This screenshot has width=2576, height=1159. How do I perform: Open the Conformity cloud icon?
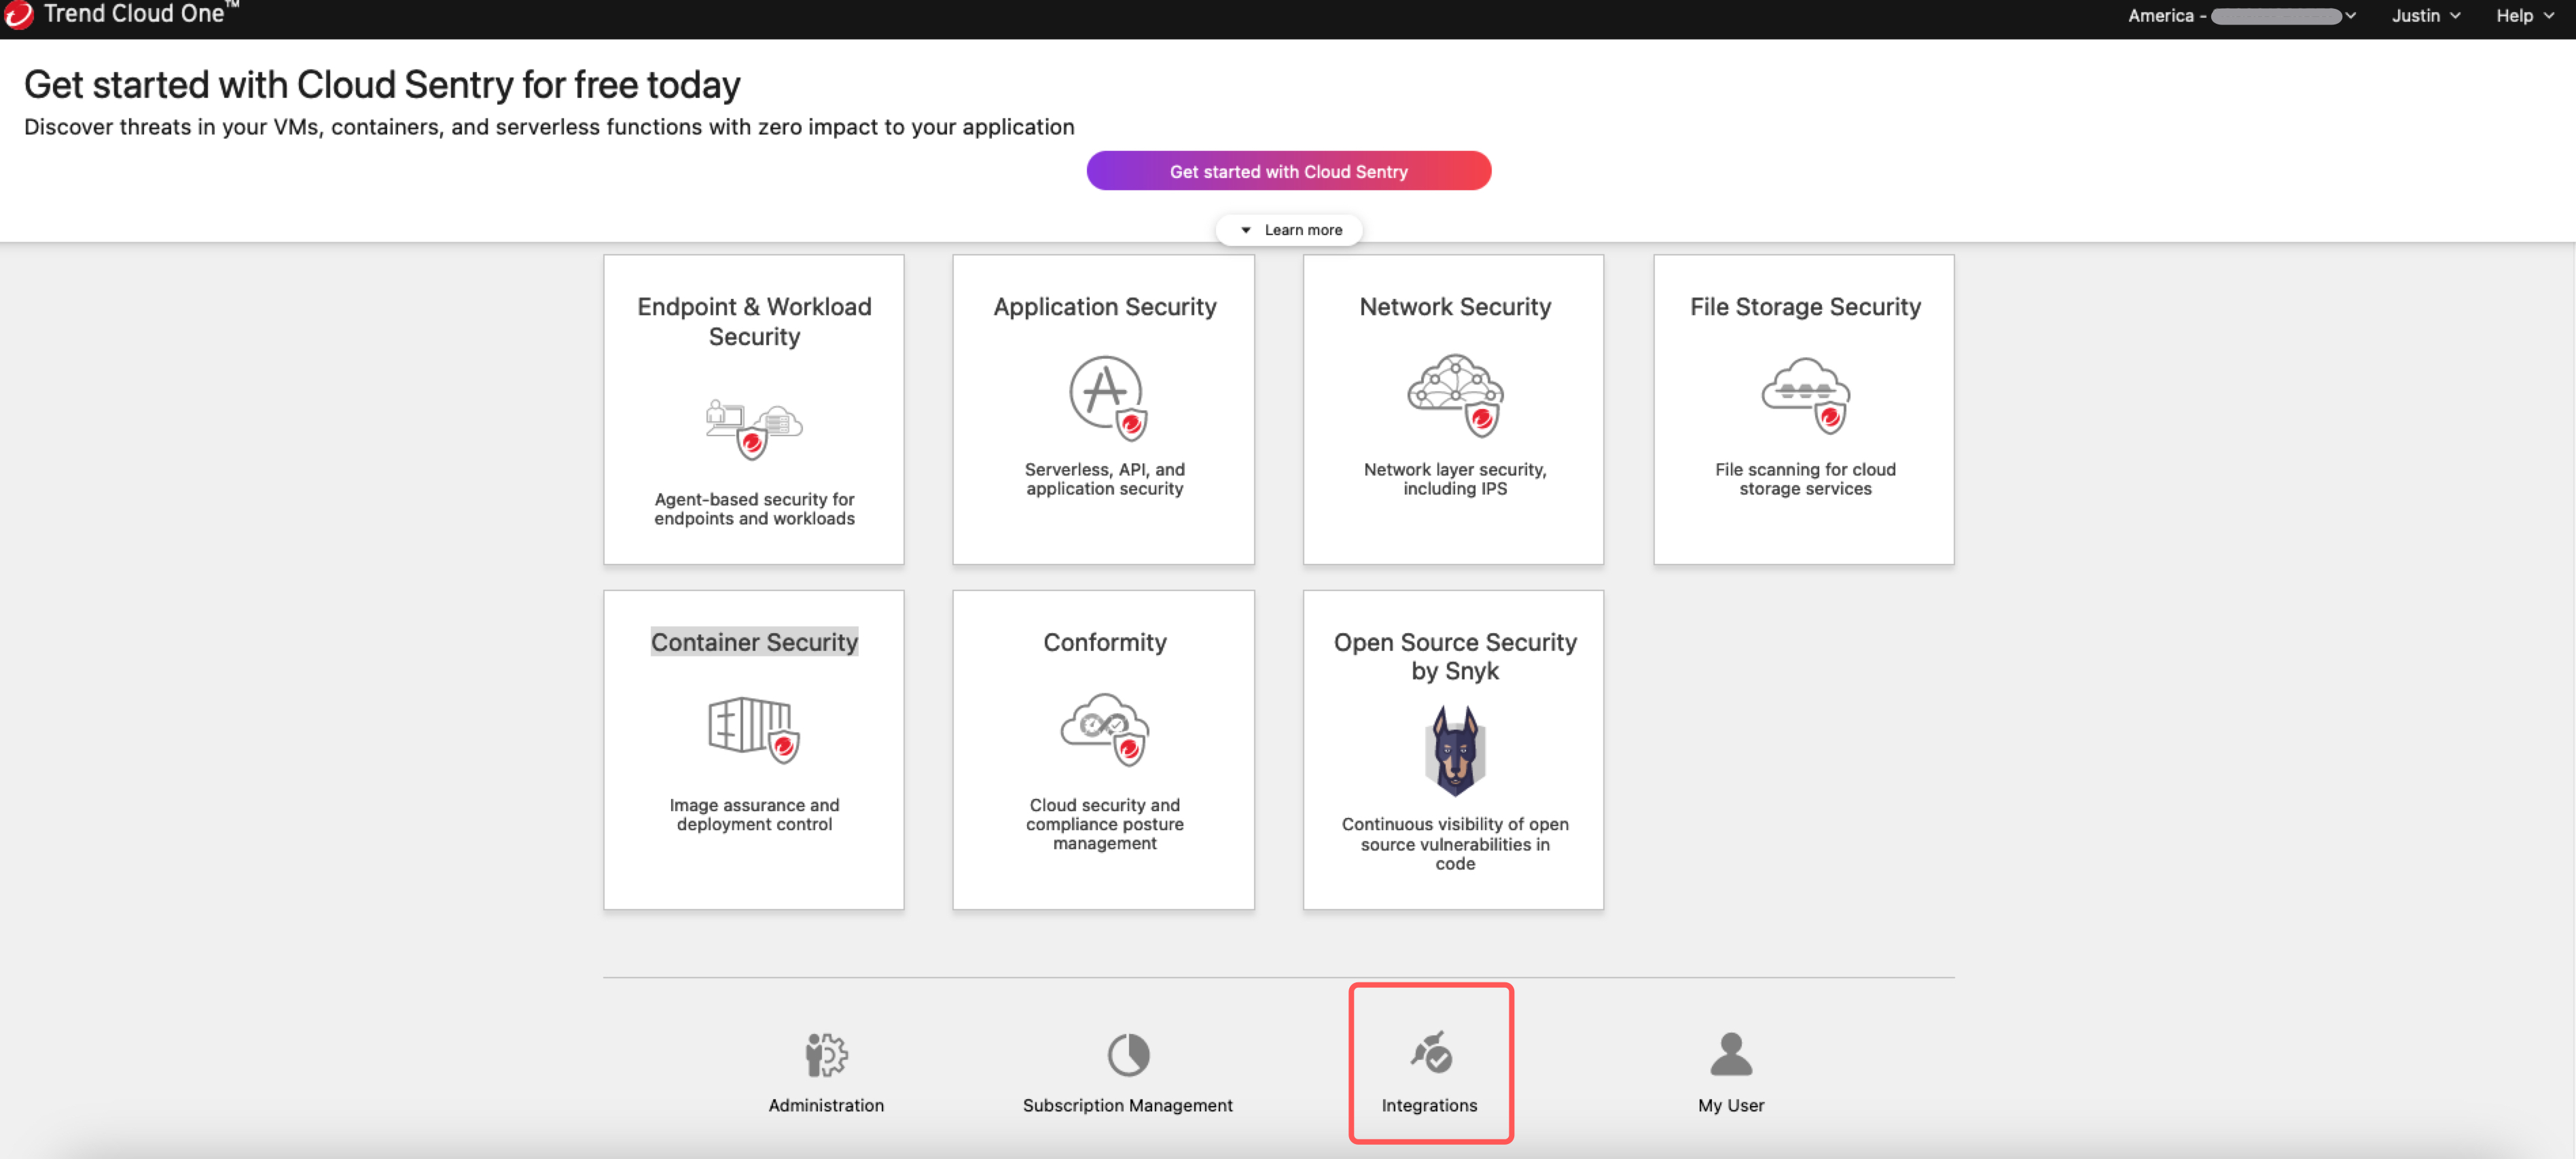[x=1105, y=730]
